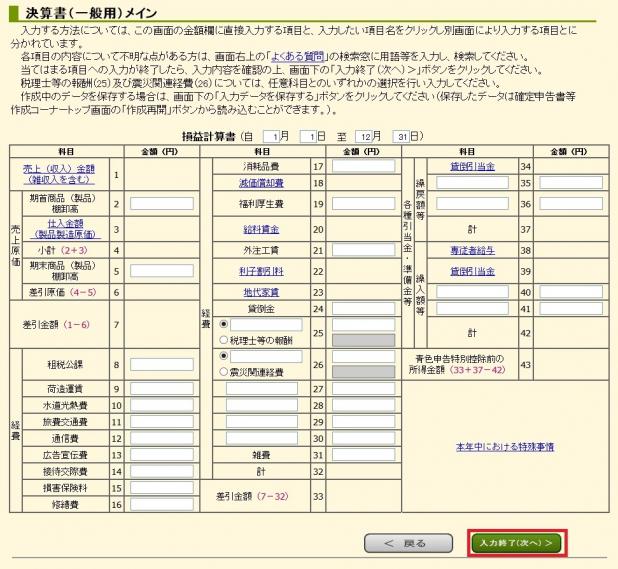Image resolution: width=618 pixels, height=569 pixels.
Task: Open the 地代家賃 link
Action: [x=260, y=292]
